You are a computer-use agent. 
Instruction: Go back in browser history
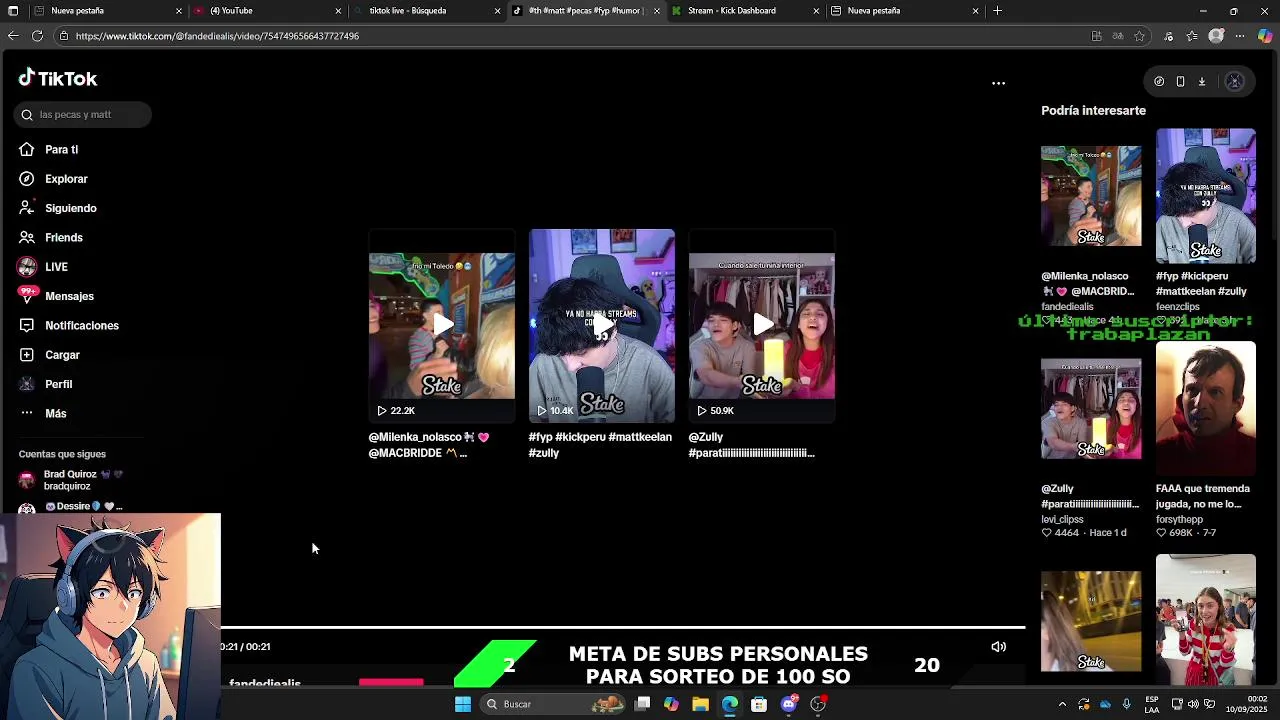pyautogui.click(x=13, y=36)
